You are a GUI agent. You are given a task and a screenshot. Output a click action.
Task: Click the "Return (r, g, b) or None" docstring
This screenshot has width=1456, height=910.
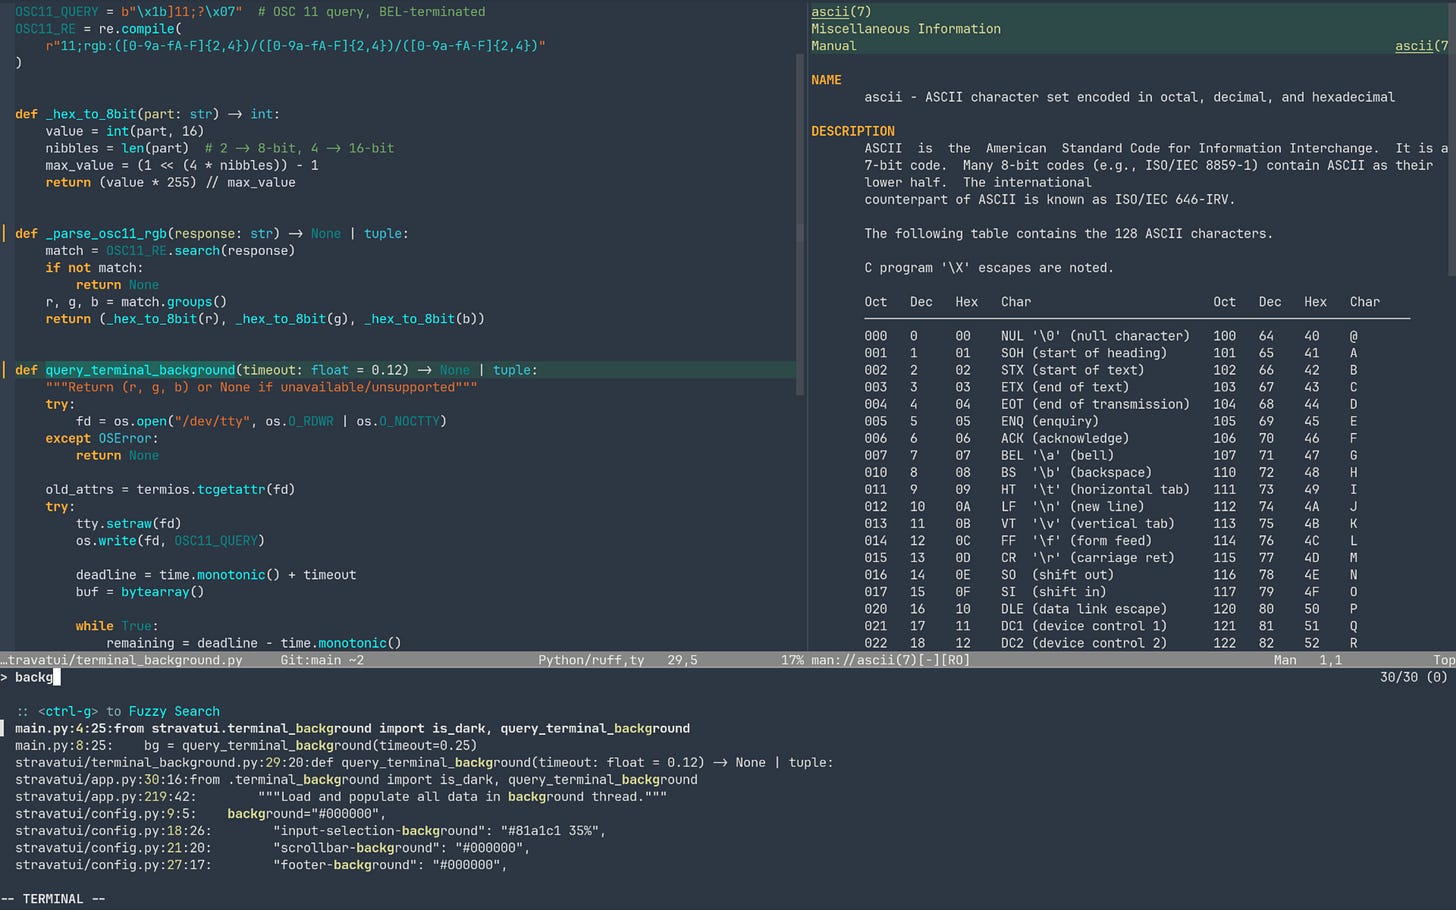click(x=261, y=387)
